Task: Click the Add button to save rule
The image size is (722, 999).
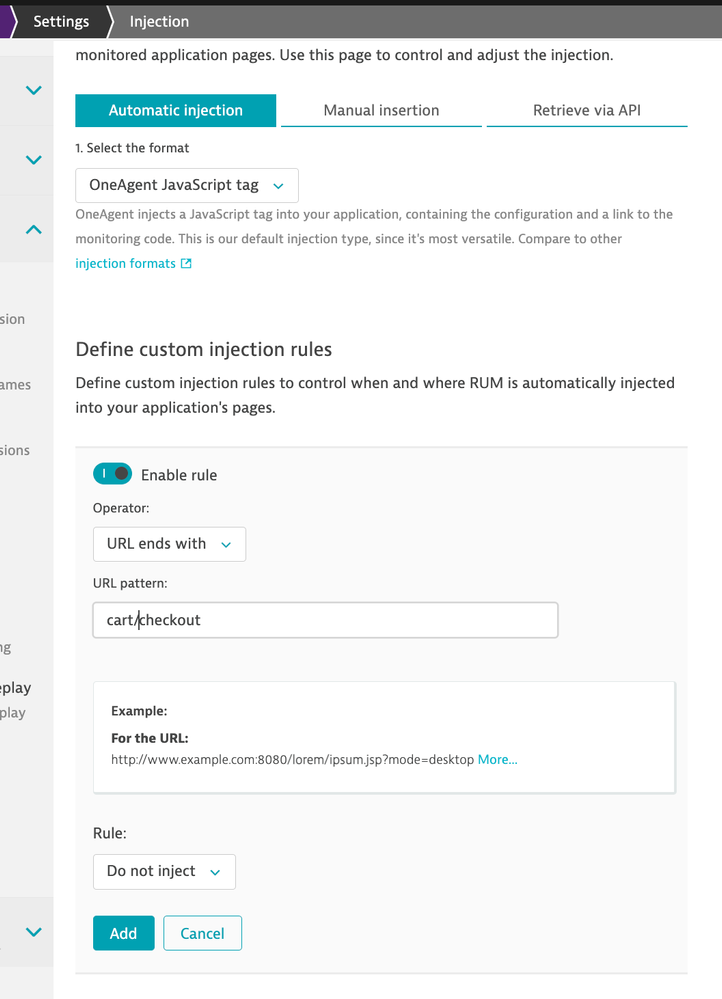Action: (x=123, y=933)
